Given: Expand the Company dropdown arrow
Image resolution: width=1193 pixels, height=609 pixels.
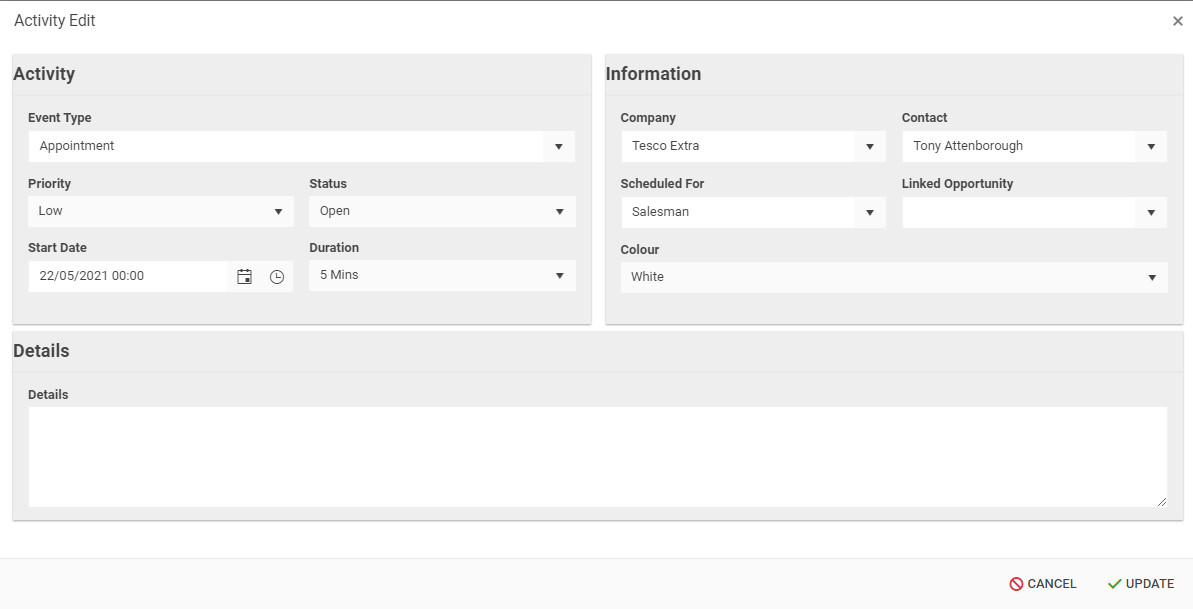Looking at the screenshot, I should point(870,147).
